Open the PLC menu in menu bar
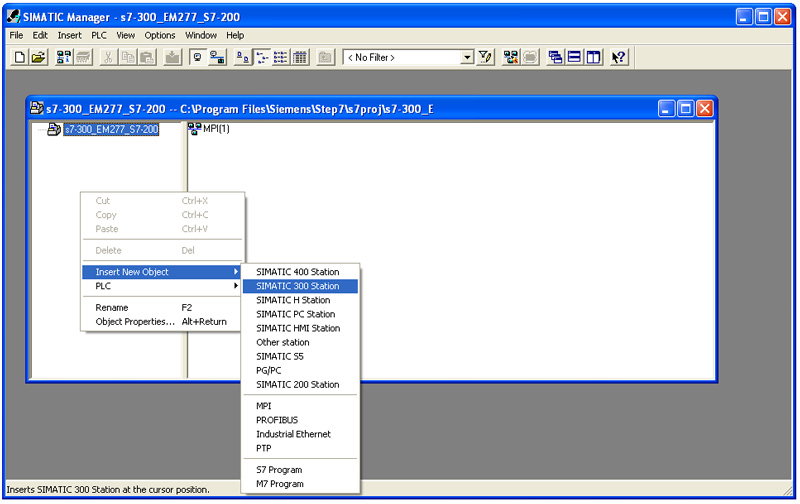Viewport: 800px width, 504px height. click(99, 35)
